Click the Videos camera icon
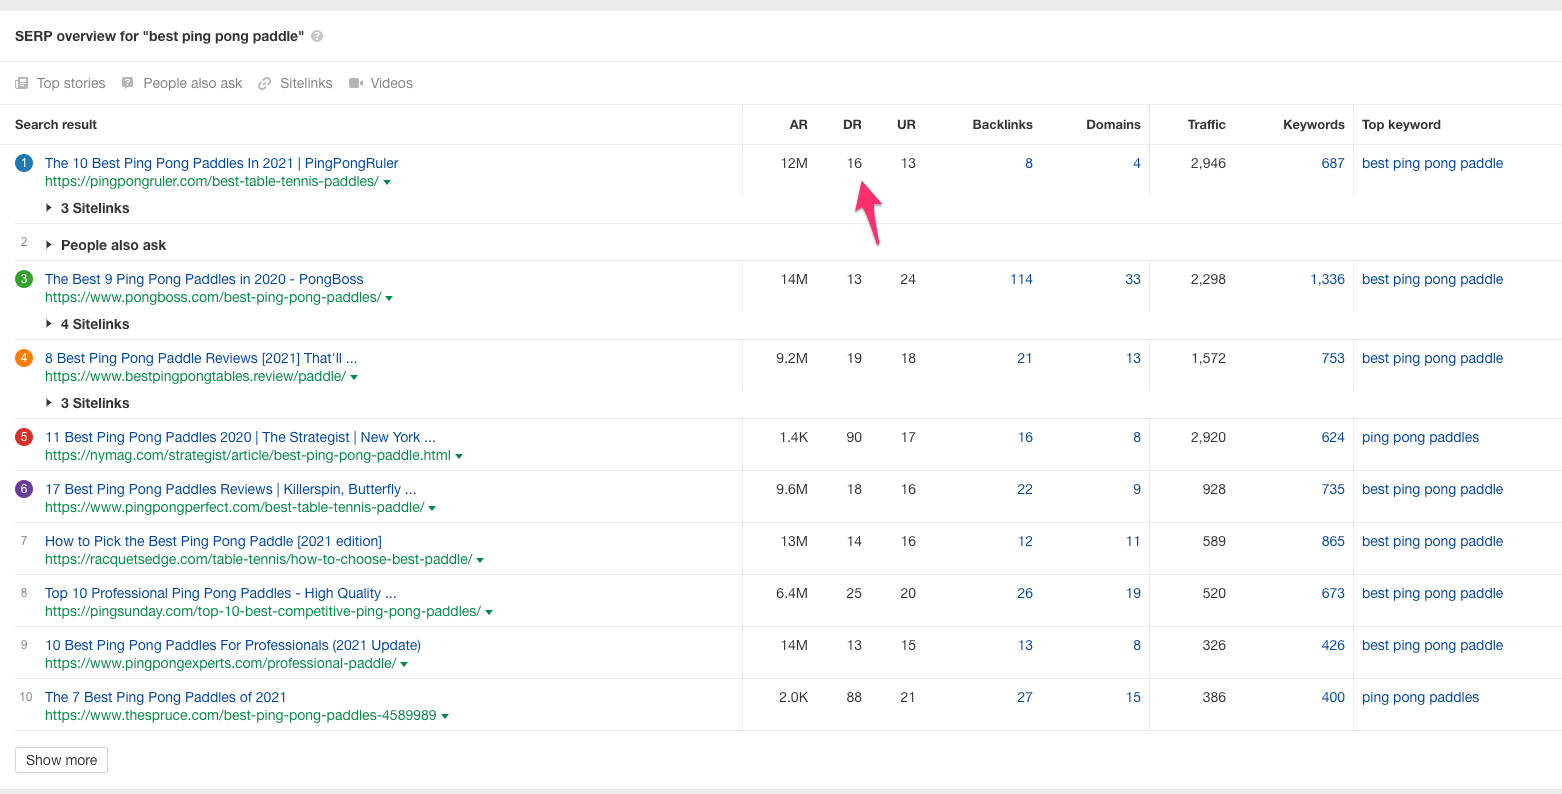Viewport: 1562px width, 794px height. (356, 83)
